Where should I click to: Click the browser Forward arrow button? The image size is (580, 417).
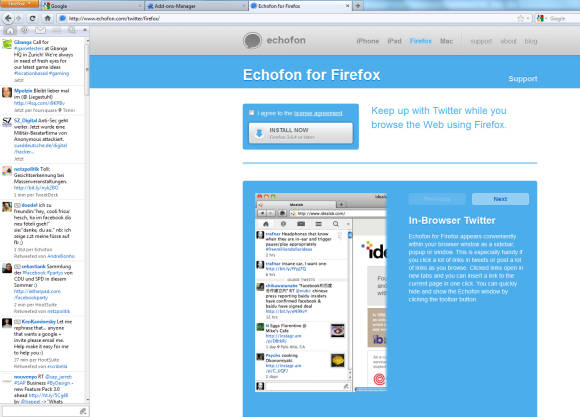(18, 18)
